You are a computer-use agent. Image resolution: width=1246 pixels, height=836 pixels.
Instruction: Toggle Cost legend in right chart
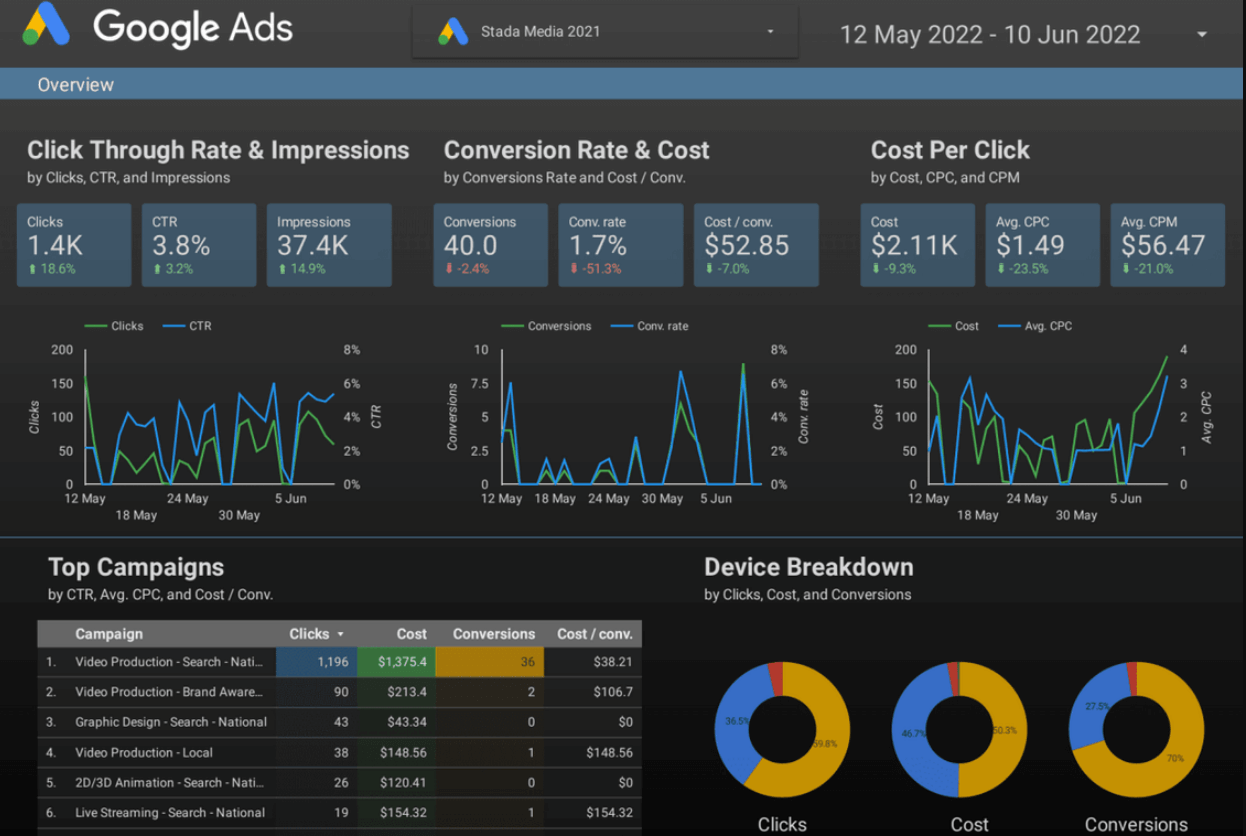[955, 326]
